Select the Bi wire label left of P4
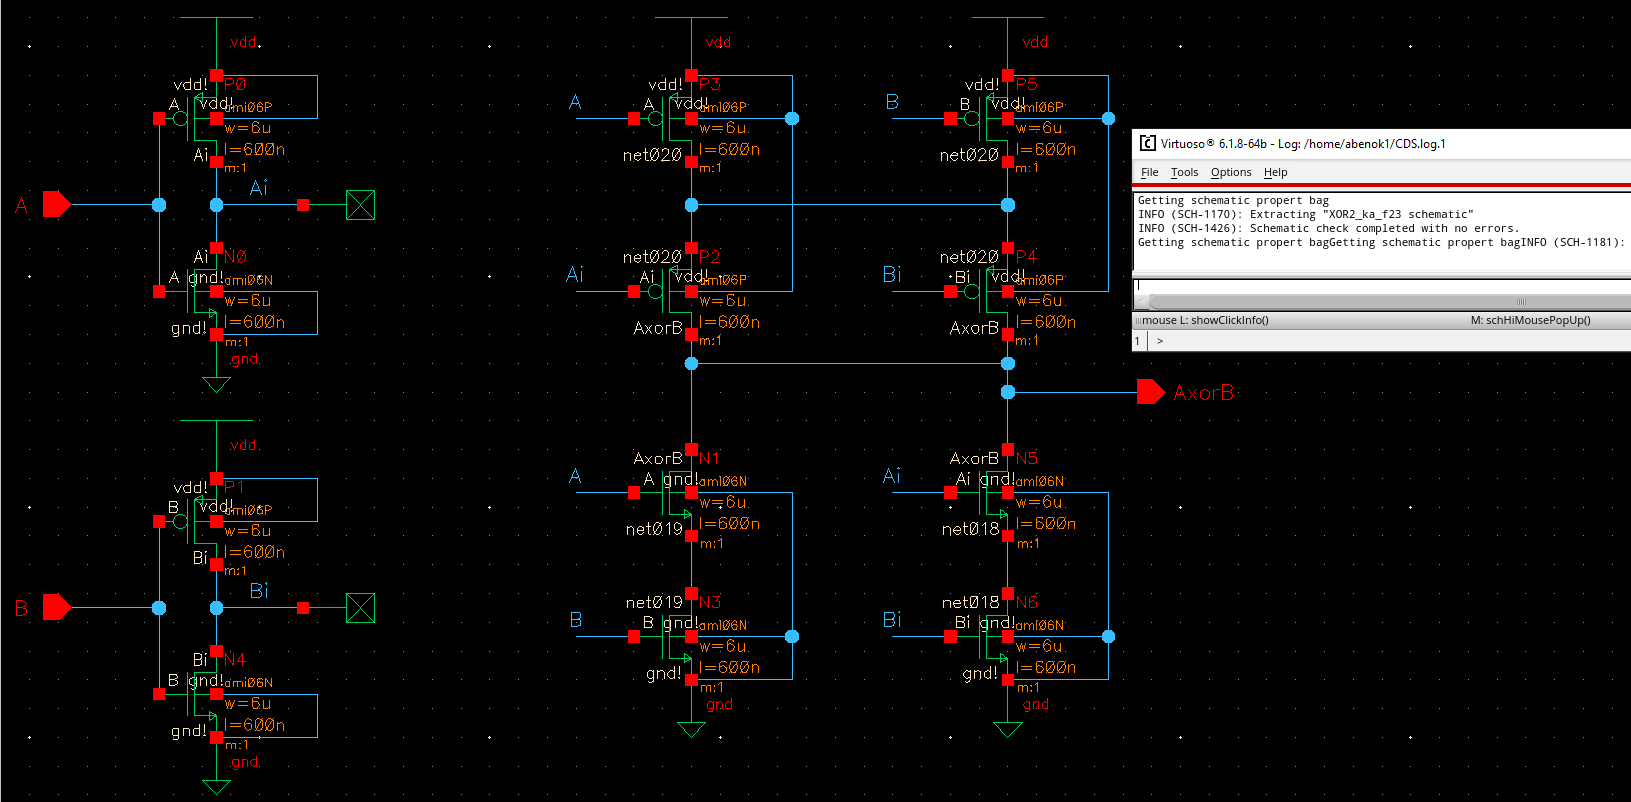This screenshot has width=1631, height=802. pos(892,274)
